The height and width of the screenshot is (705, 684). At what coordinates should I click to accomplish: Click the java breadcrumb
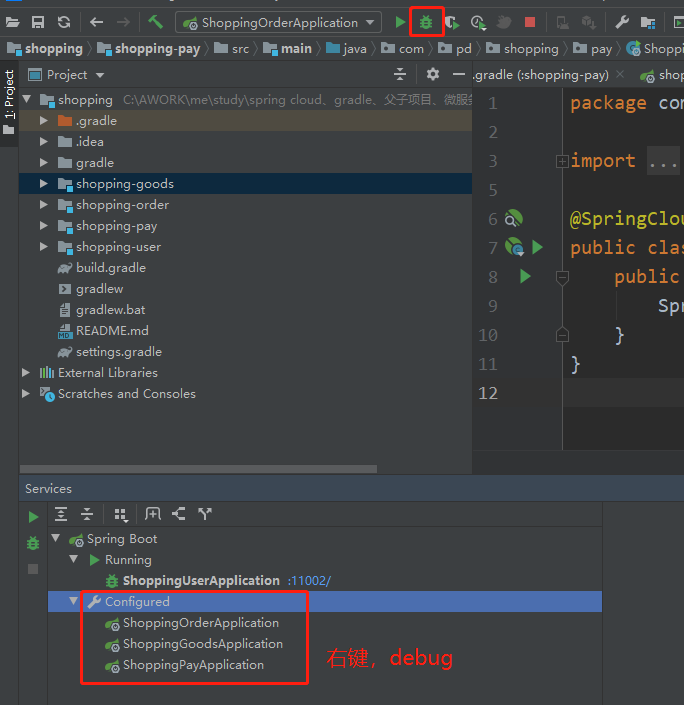coord(346,49)
